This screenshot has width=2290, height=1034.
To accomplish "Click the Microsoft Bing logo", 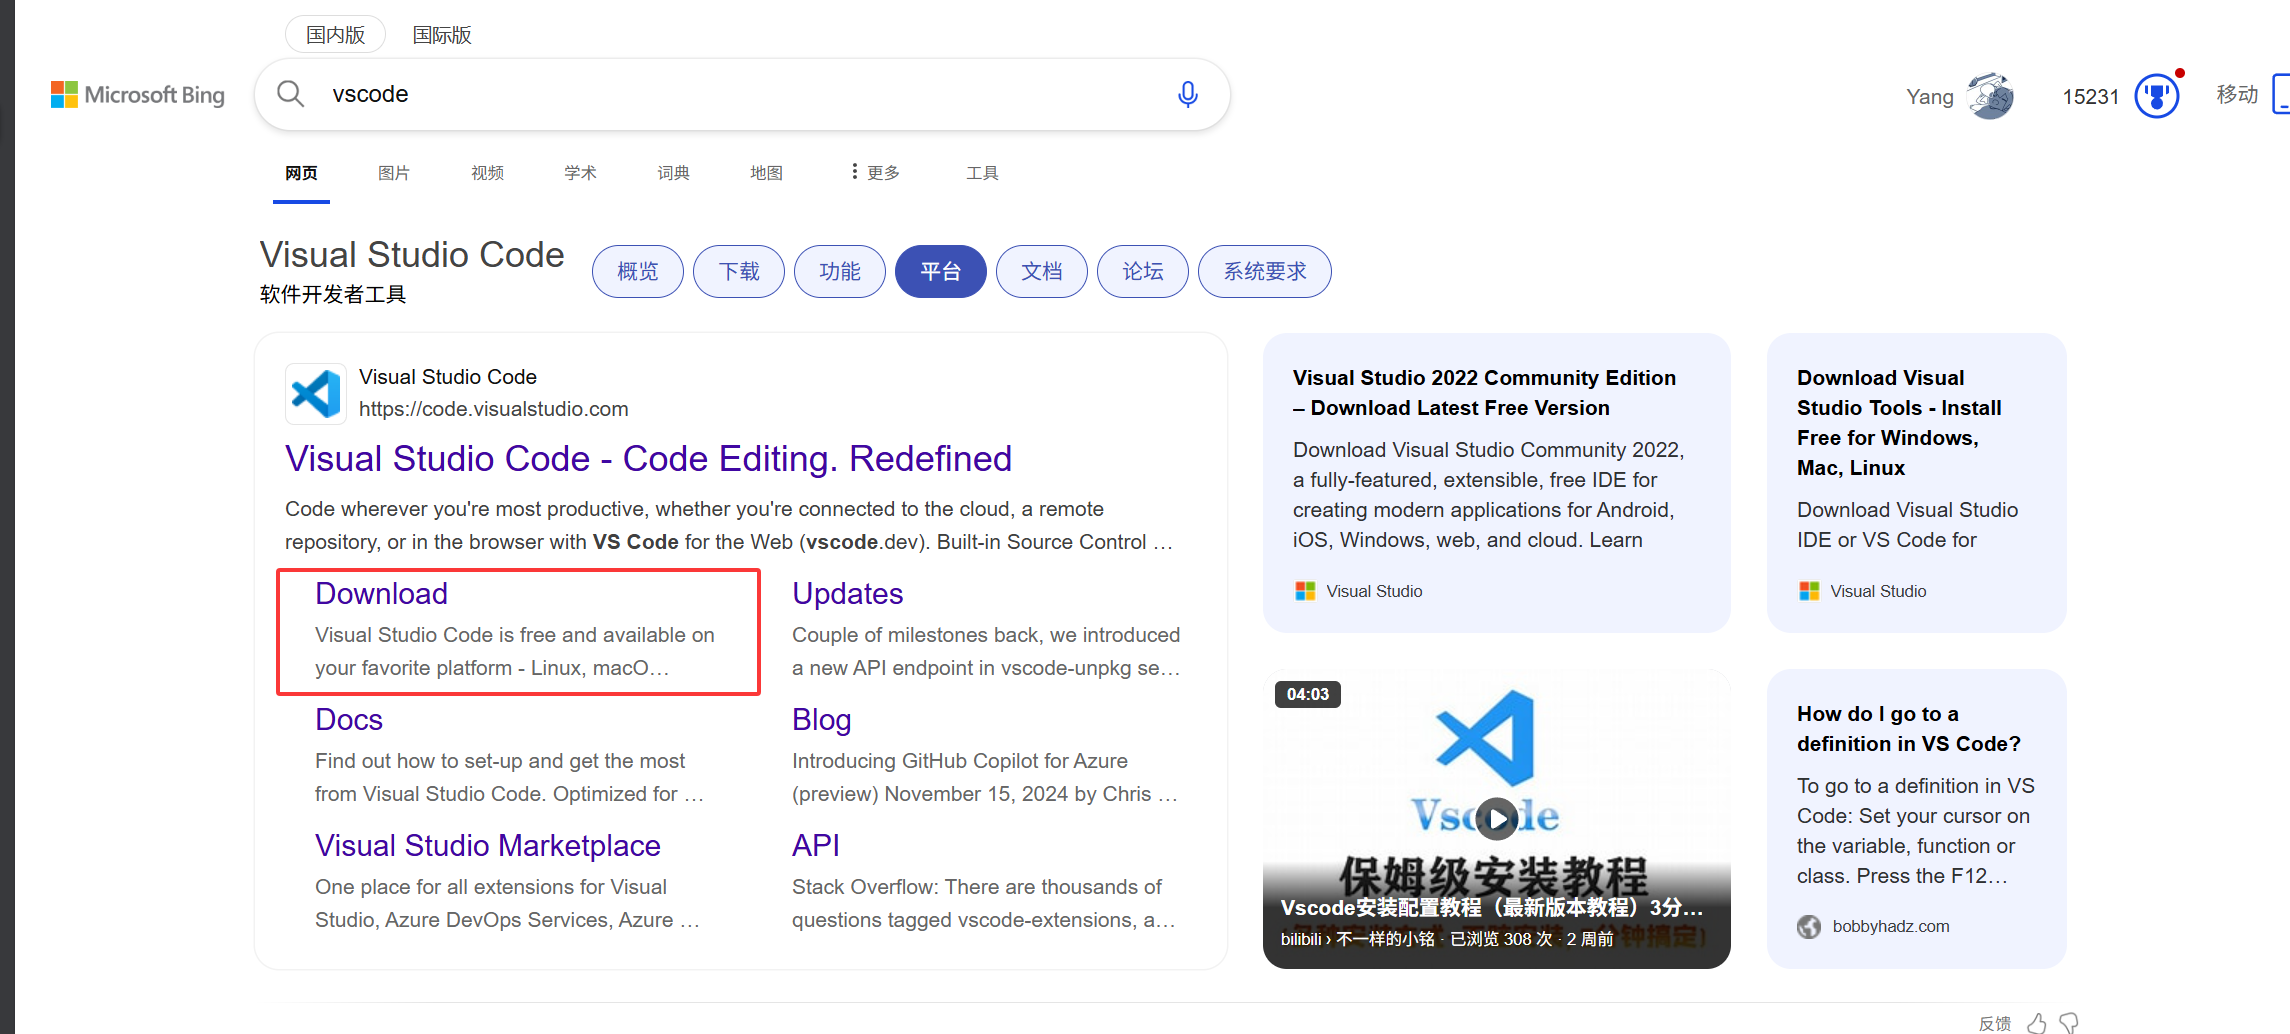I will click(138, 95).
